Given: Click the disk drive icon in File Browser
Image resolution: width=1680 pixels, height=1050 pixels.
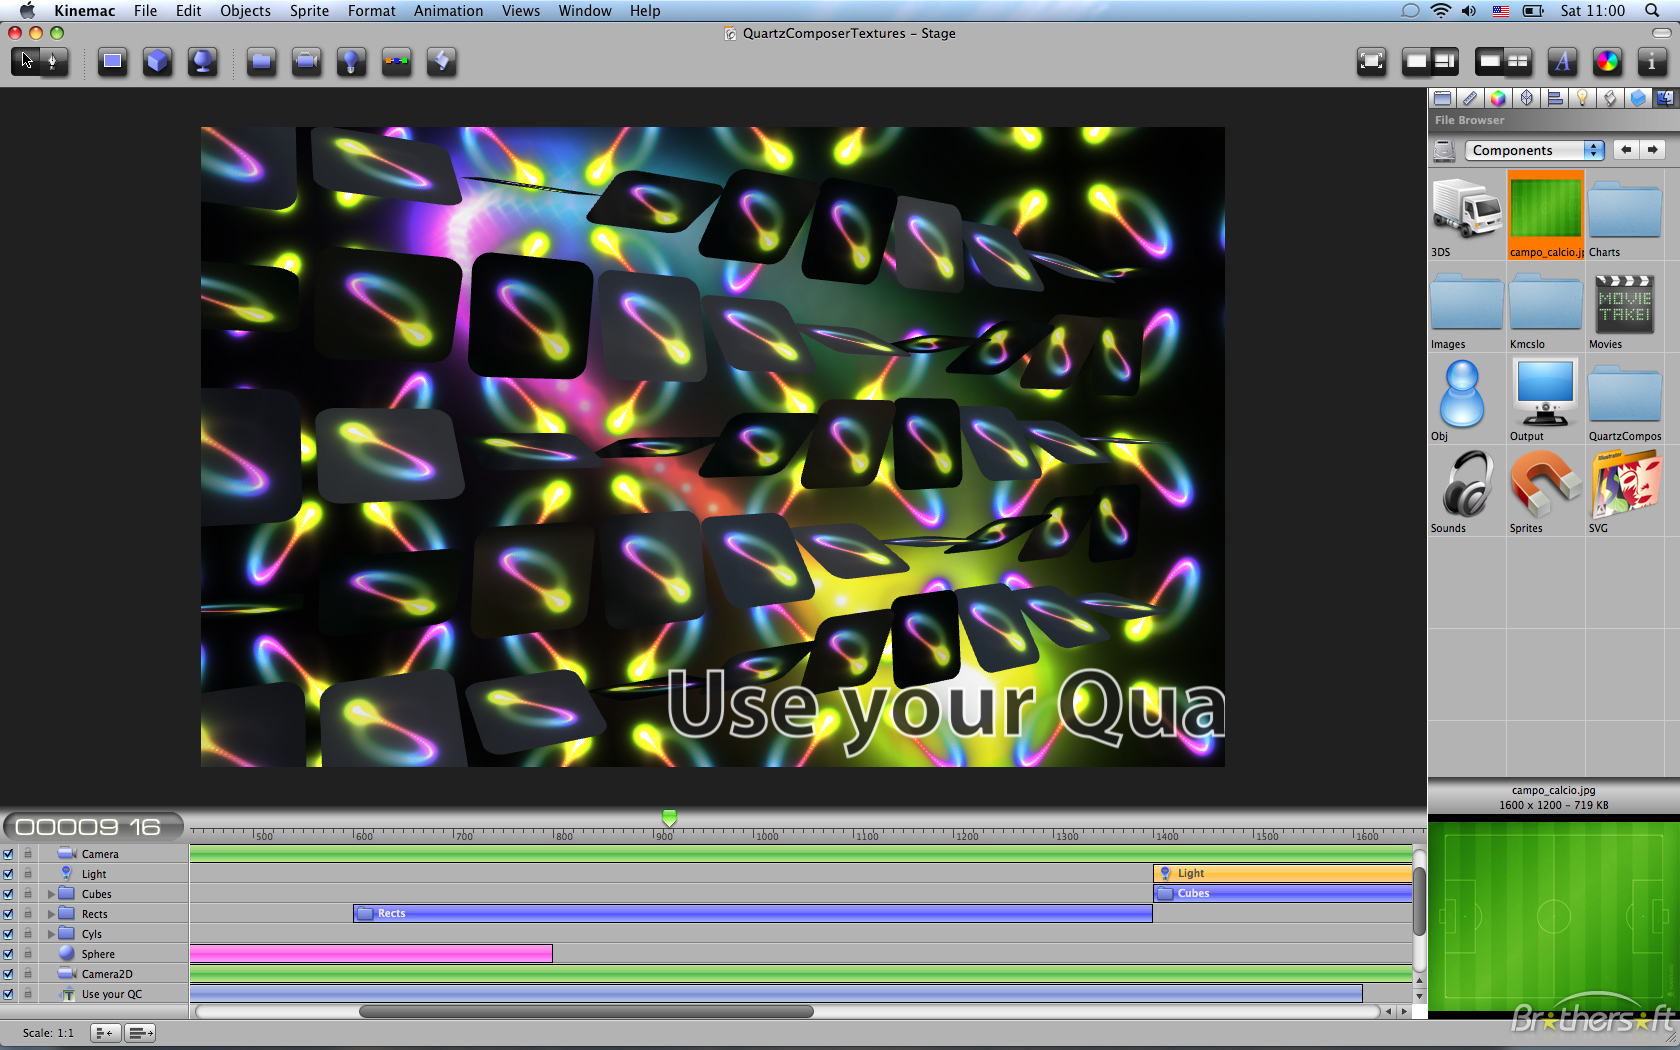Looking at the screenshot, I should click(x=1444, y=151).
